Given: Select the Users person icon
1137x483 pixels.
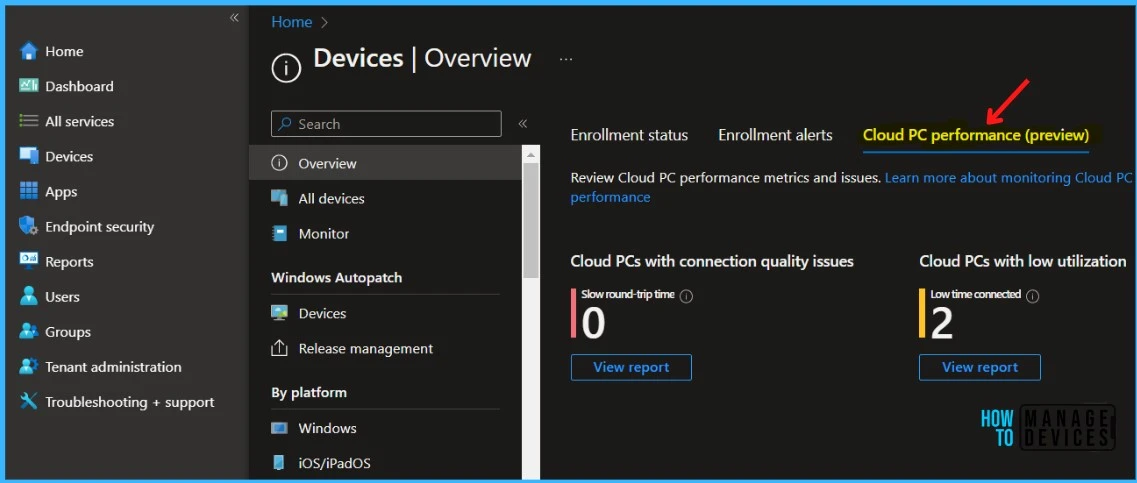Looking at the screenshot, I should [x=28, y=296].
